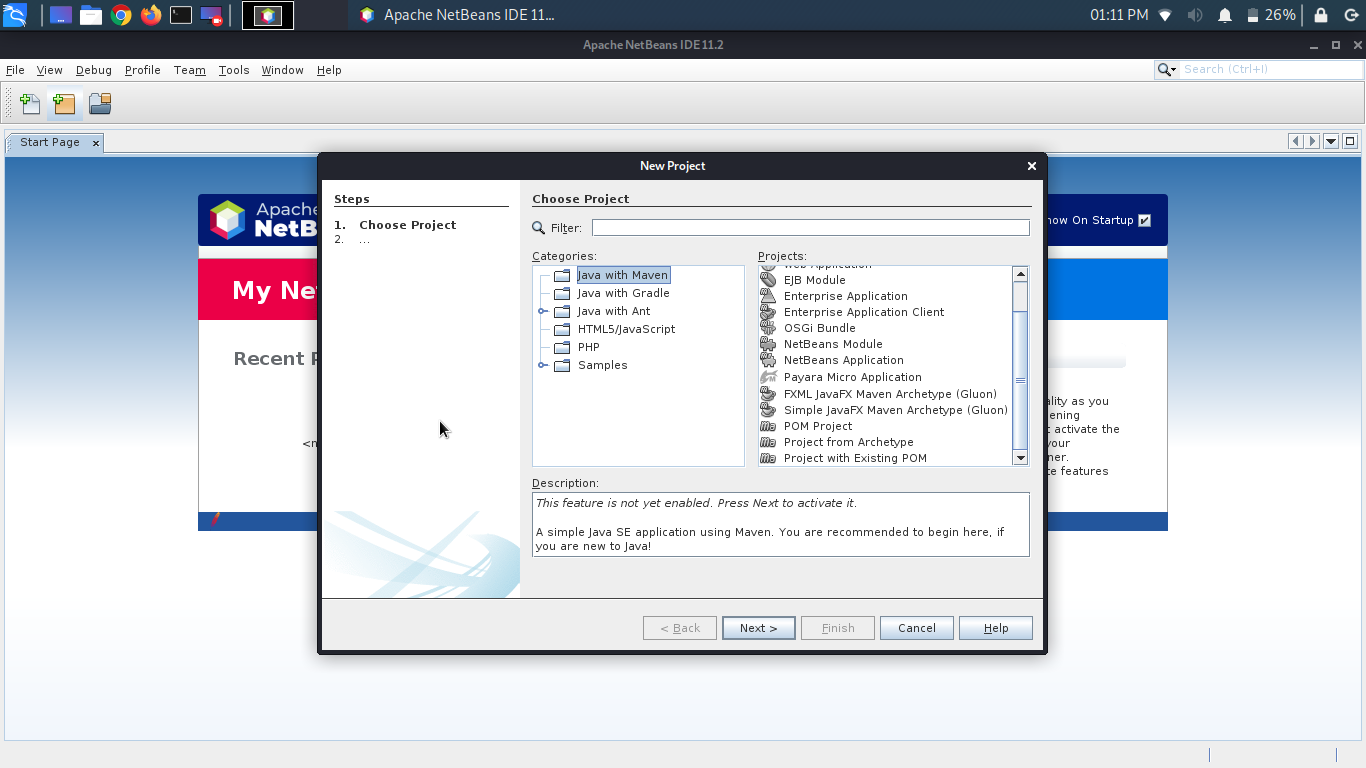Screen dimensions: 1366x768
Task: Select Enterprise Application Client project type
Action: click(x=863, y=312)
